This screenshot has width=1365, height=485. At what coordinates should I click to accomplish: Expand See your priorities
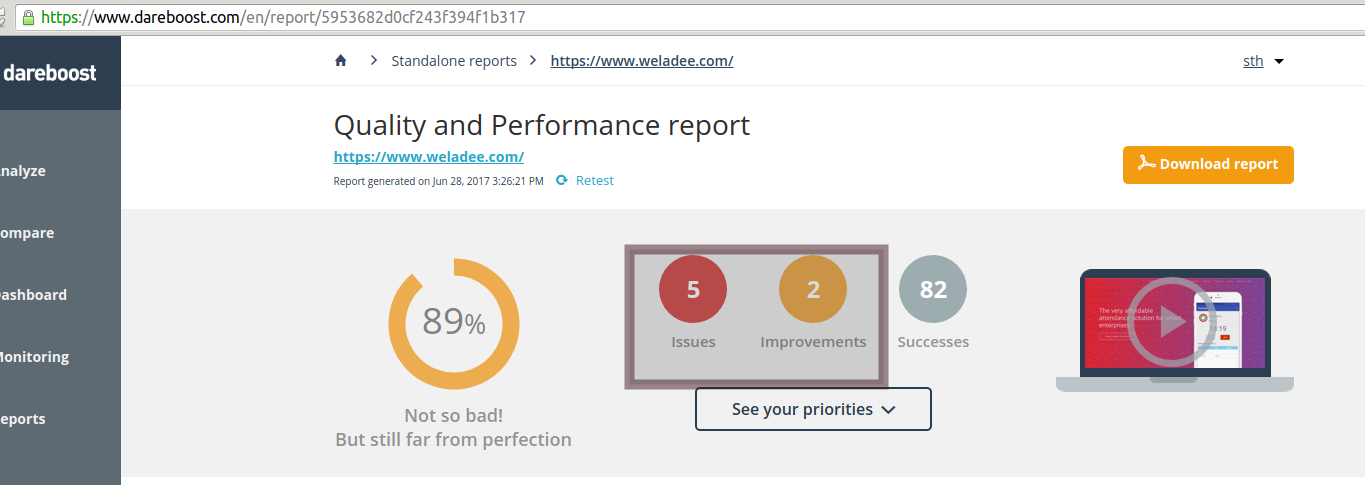point(813,409)
